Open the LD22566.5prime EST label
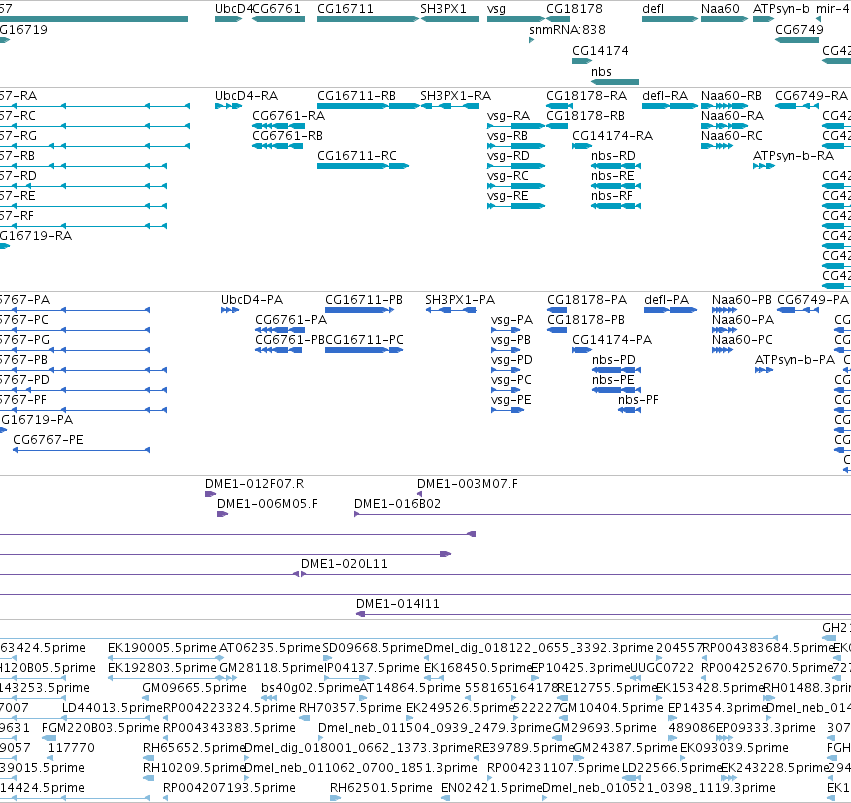 click(672, 768)
